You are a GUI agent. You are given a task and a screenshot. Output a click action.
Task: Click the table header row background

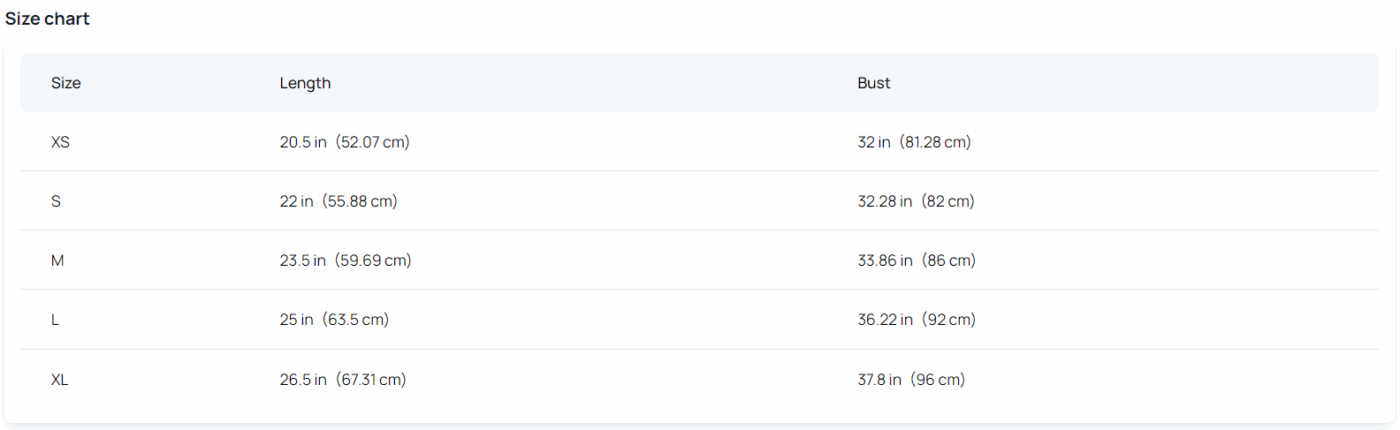pyautogui.click(x=699, y=83)
